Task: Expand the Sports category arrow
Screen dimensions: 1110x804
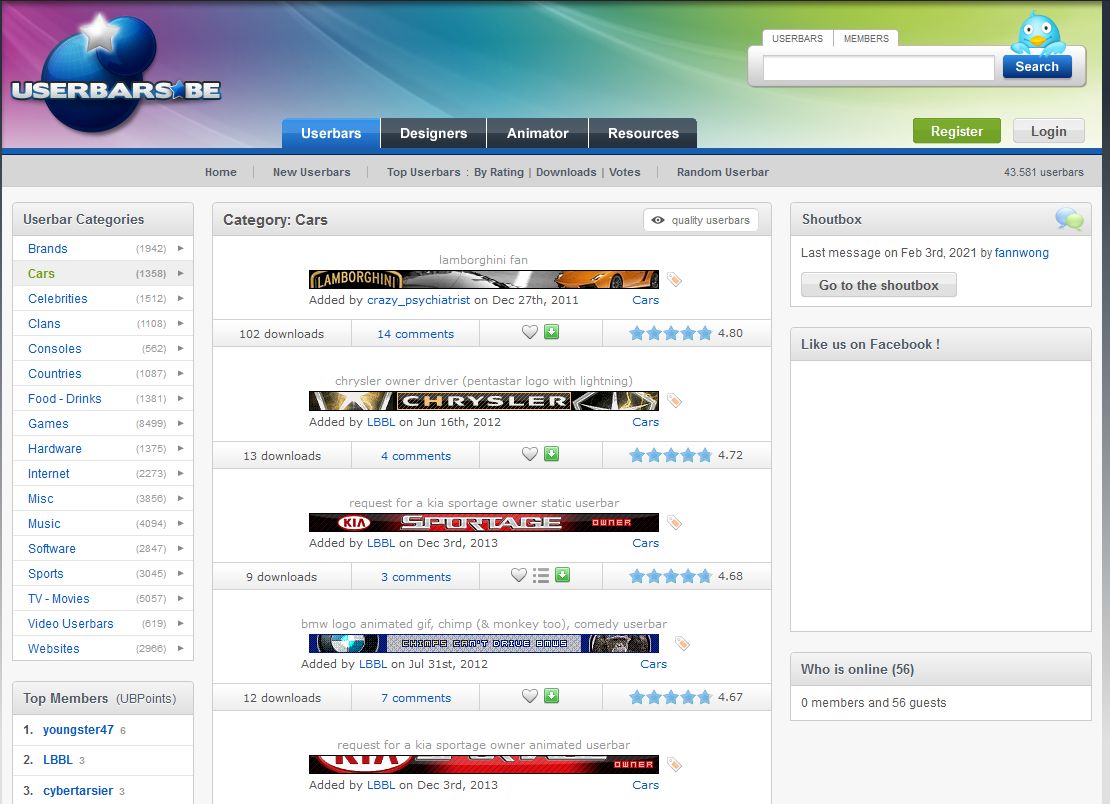Action: click(181, 573)
